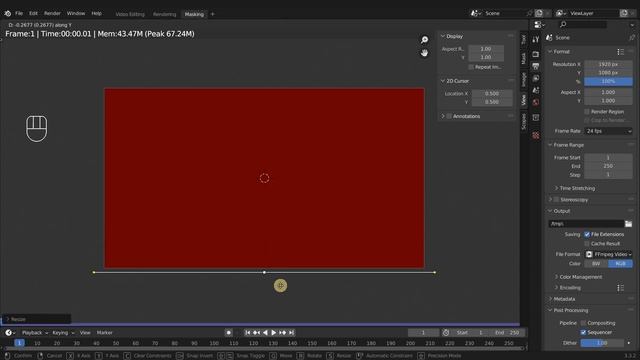Open the Encoding presets list icon
640x360 pixels.
tap(620, 288)
